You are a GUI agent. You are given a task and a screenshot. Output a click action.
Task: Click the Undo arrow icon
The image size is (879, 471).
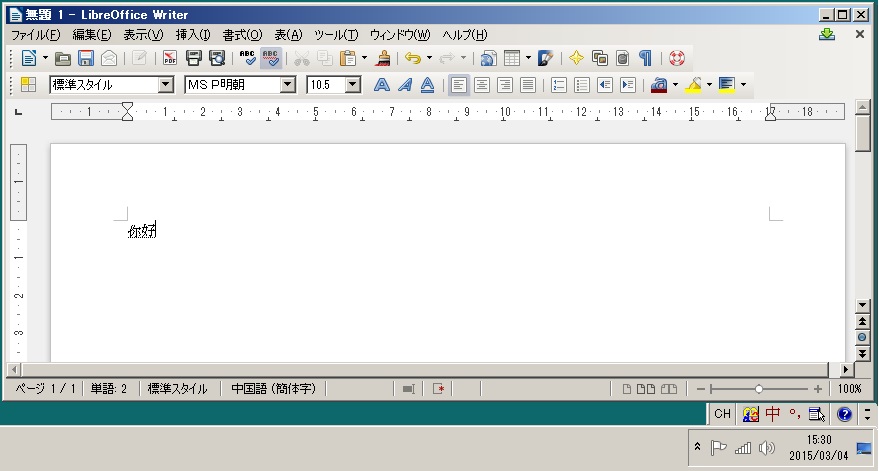(413, 59)
